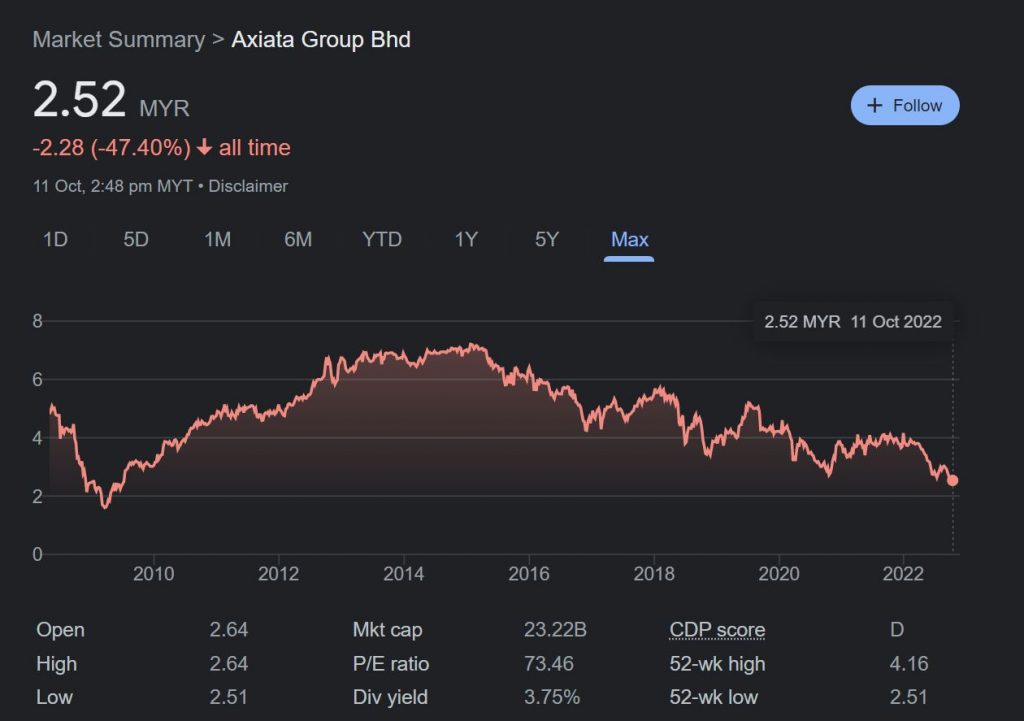The image size is (1024, 721).
Task: Click the Follow button
Action: pyautogui.click(x=904, y=105)
